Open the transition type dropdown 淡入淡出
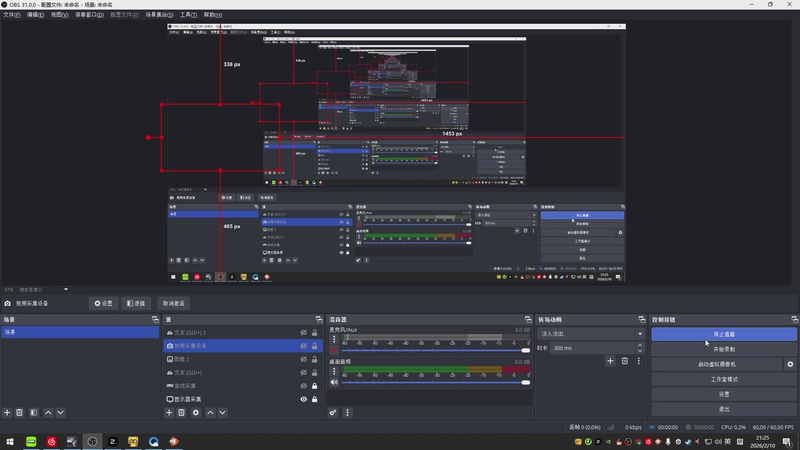The width and height of the screenshot is (800, 450). pos(590,334)
